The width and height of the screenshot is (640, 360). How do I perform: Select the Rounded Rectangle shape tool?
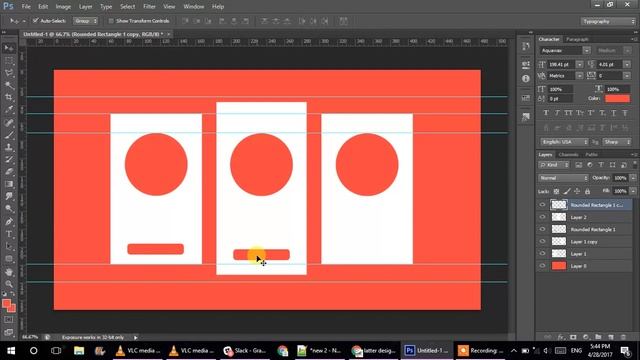pos(9,259)
